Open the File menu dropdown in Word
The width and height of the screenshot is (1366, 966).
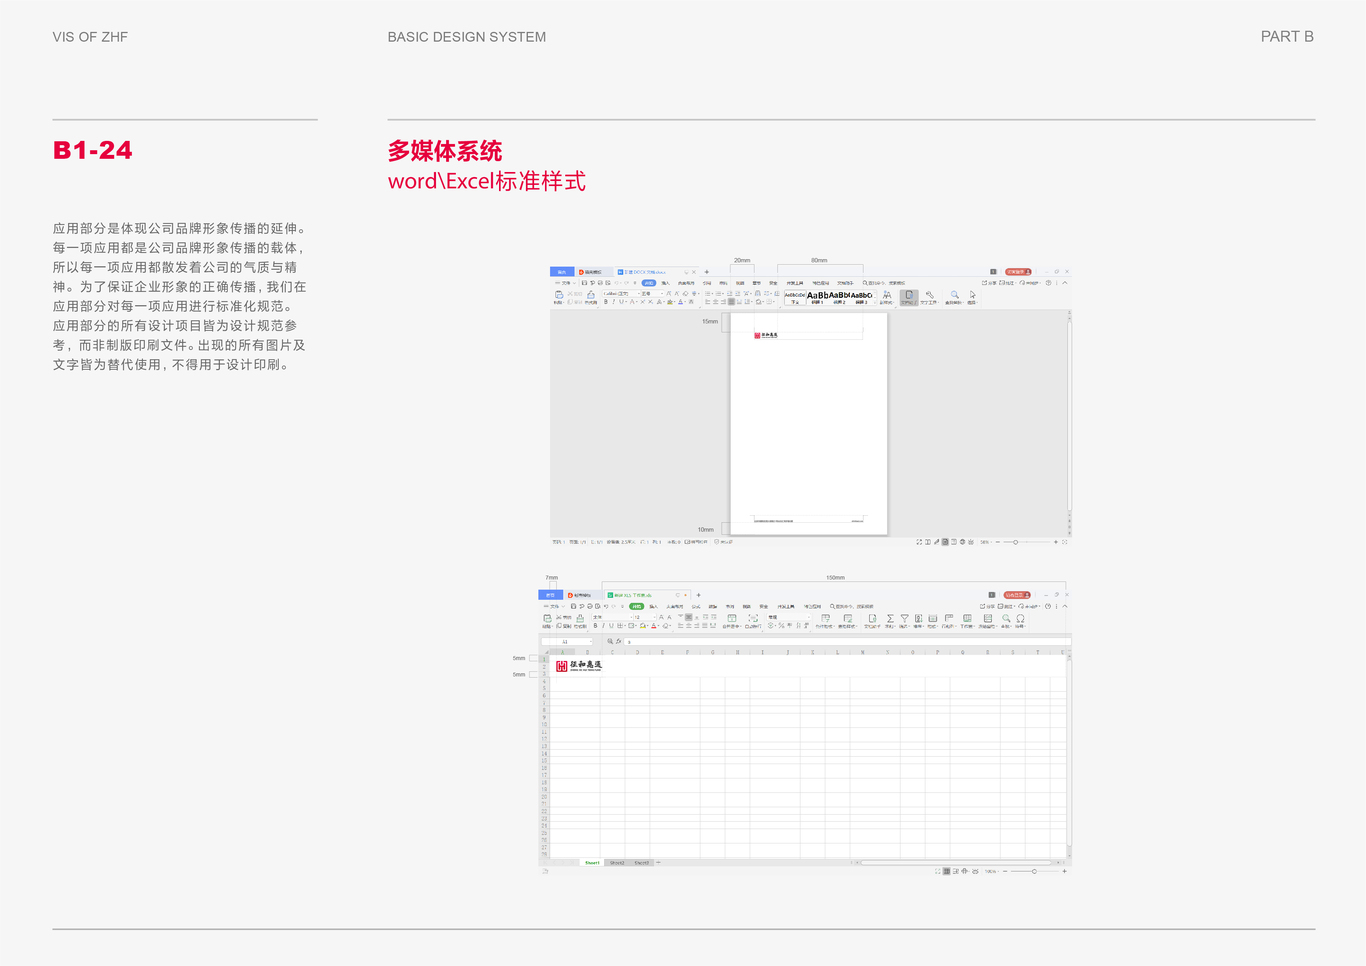tap(565, 283)
